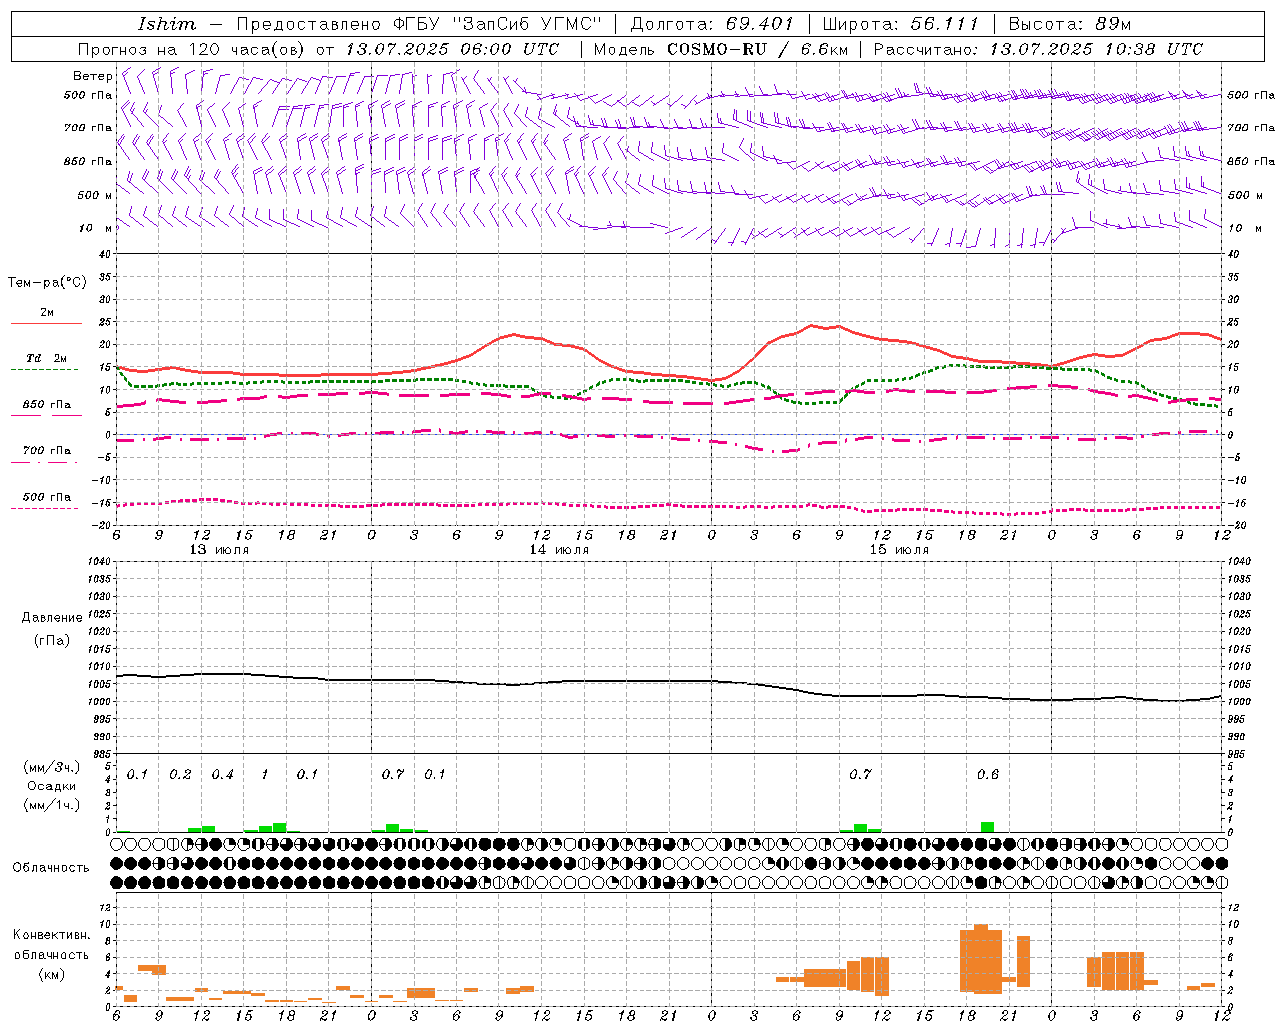Click the "Облачность" cloud cover label
The image size is (1280, 1024).
point(51,868)
